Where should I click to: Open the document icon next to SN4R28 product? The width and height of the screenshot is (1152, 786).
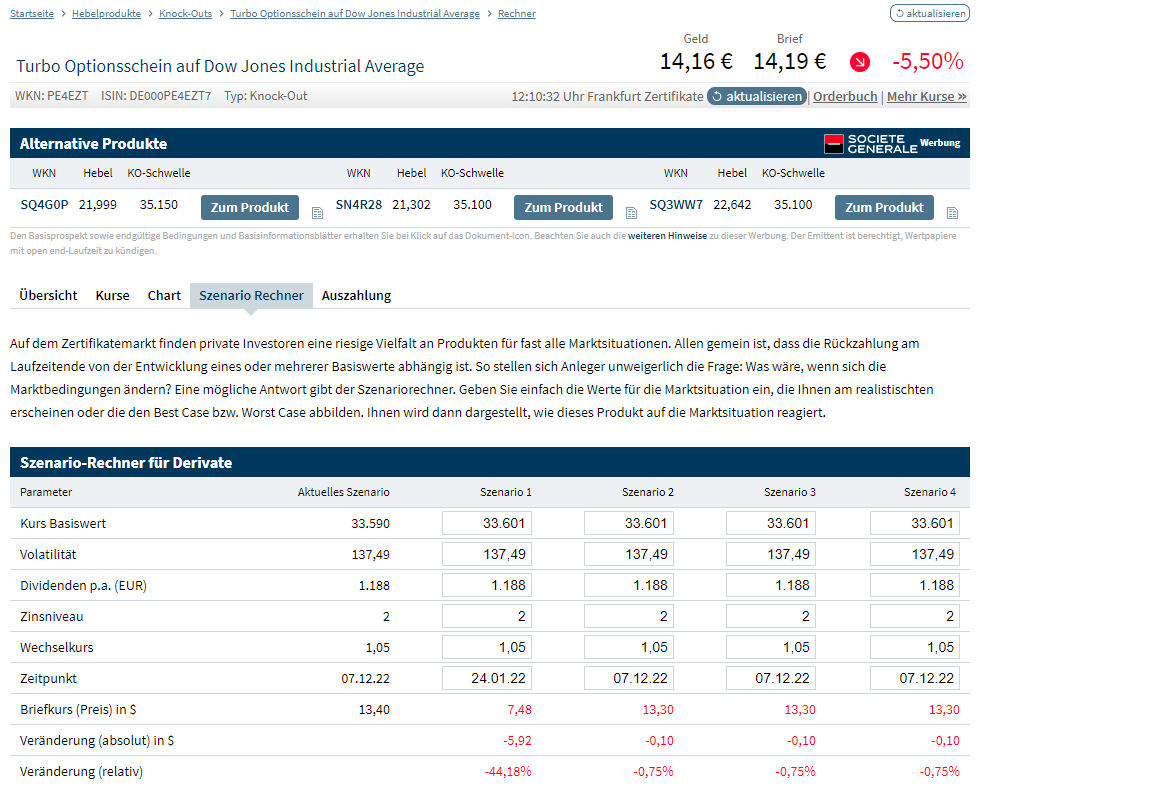631,212
